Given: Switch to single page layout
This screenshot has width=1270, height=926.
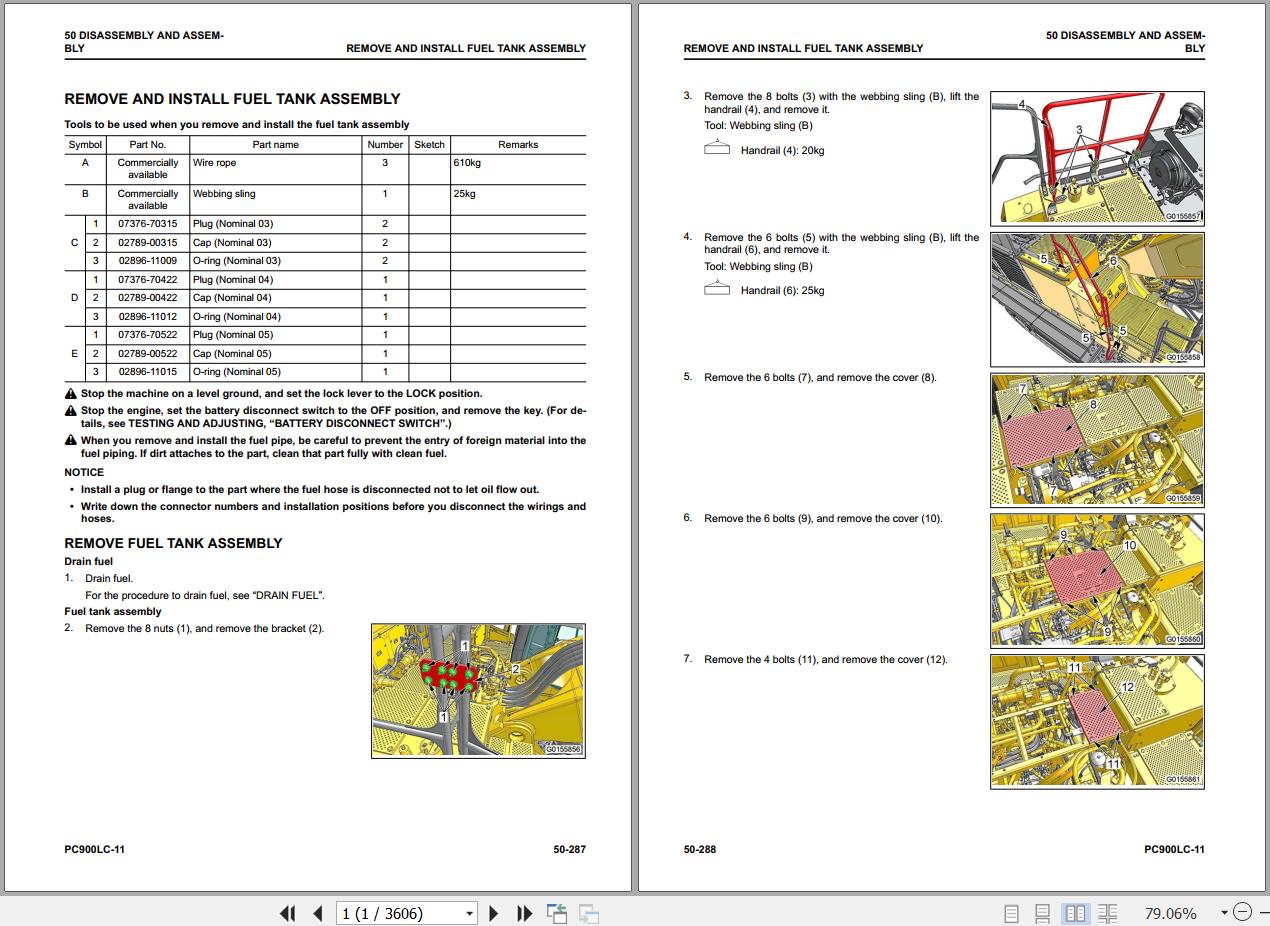Looking at the screenshot, I should point(1011,913).
